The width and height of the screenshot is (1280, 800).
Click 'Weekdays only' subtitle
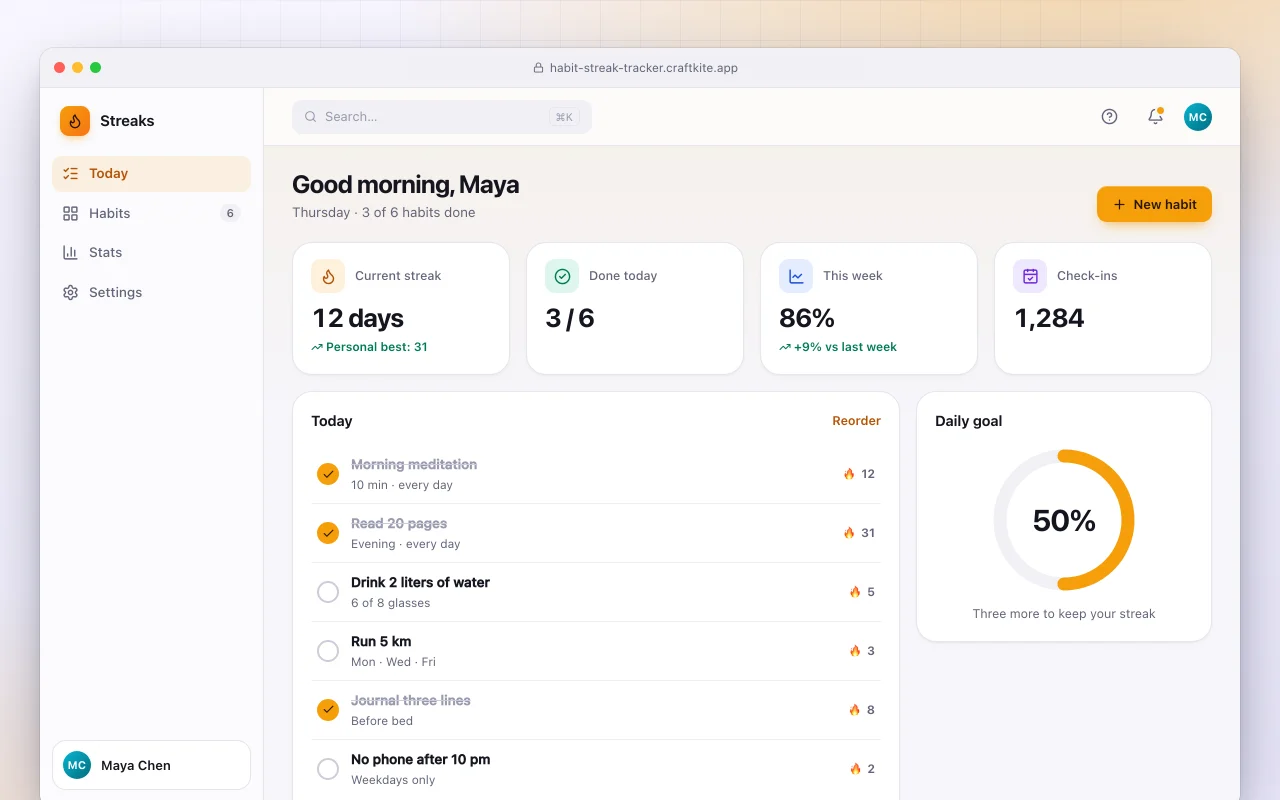coord(393,780)
